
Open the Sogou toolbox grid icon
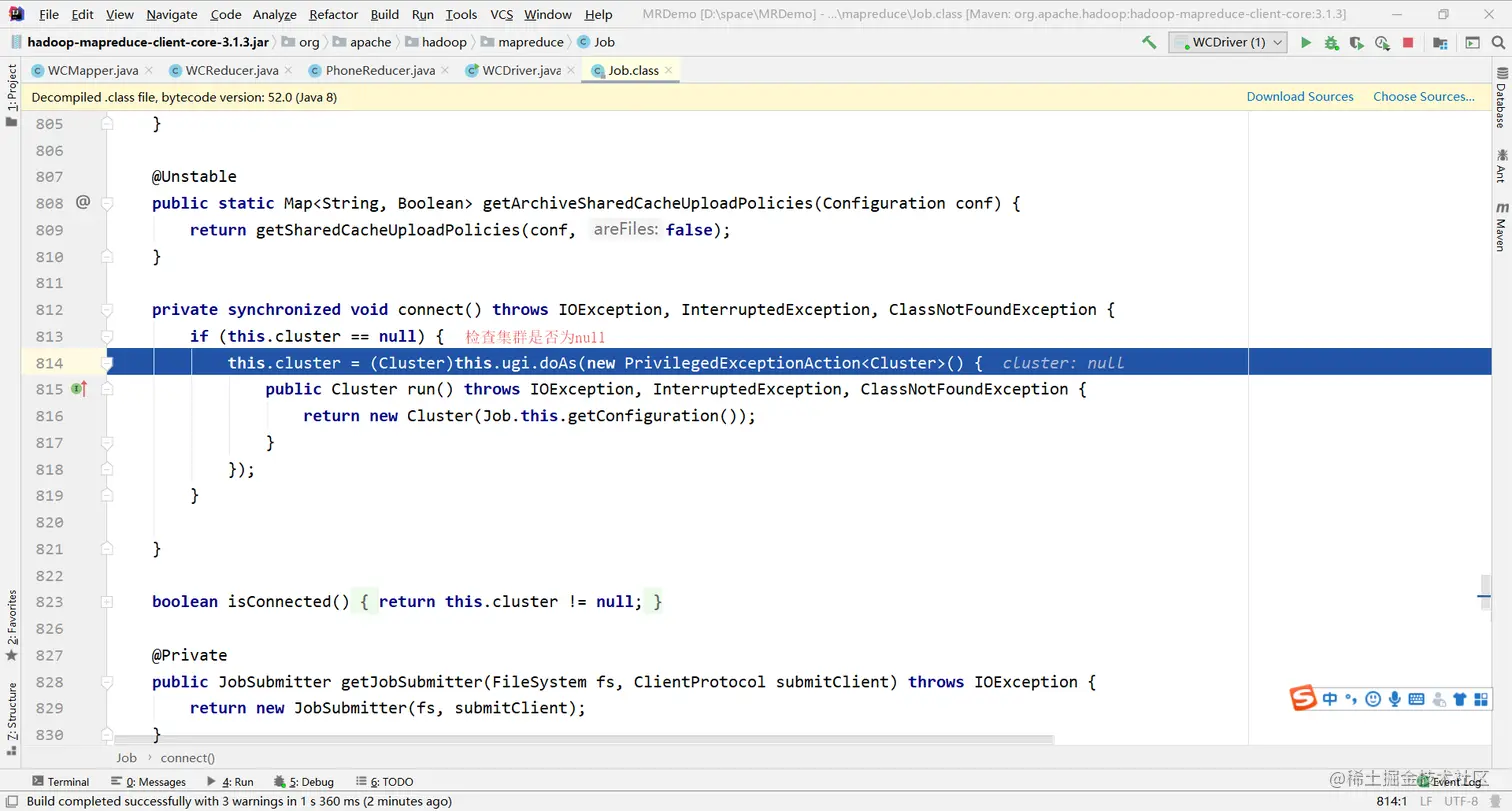tap(1479, 699)
